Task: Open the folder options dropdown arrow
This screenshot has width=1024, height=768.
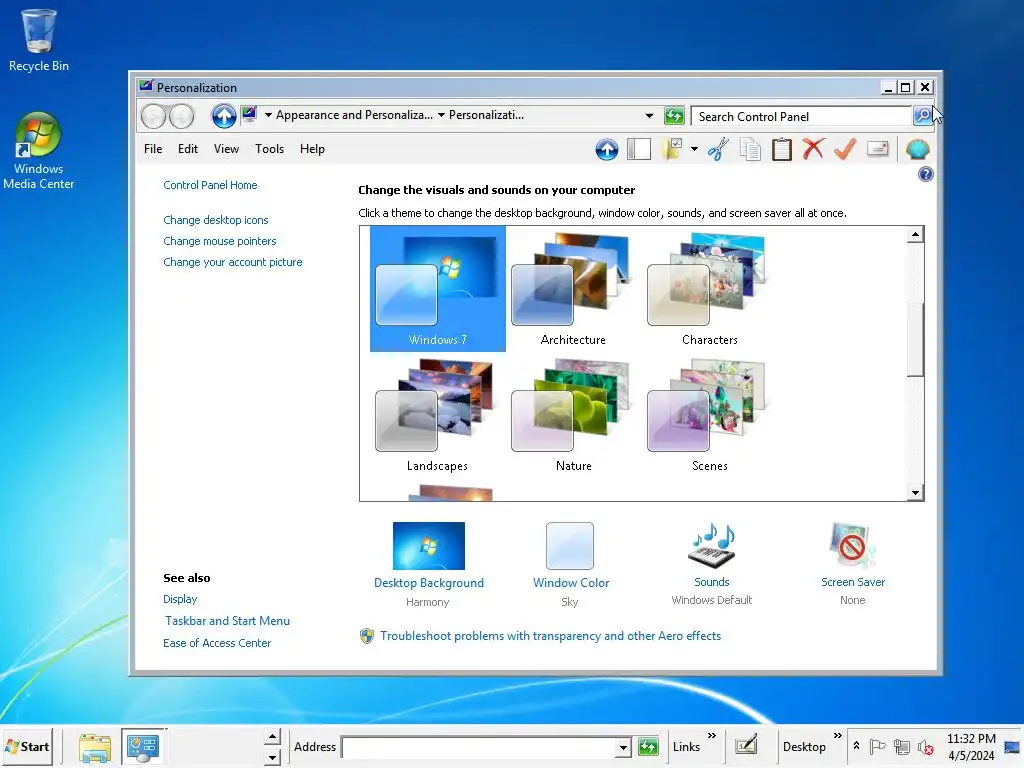Action: pyautogui.click(x=694, y=150)
